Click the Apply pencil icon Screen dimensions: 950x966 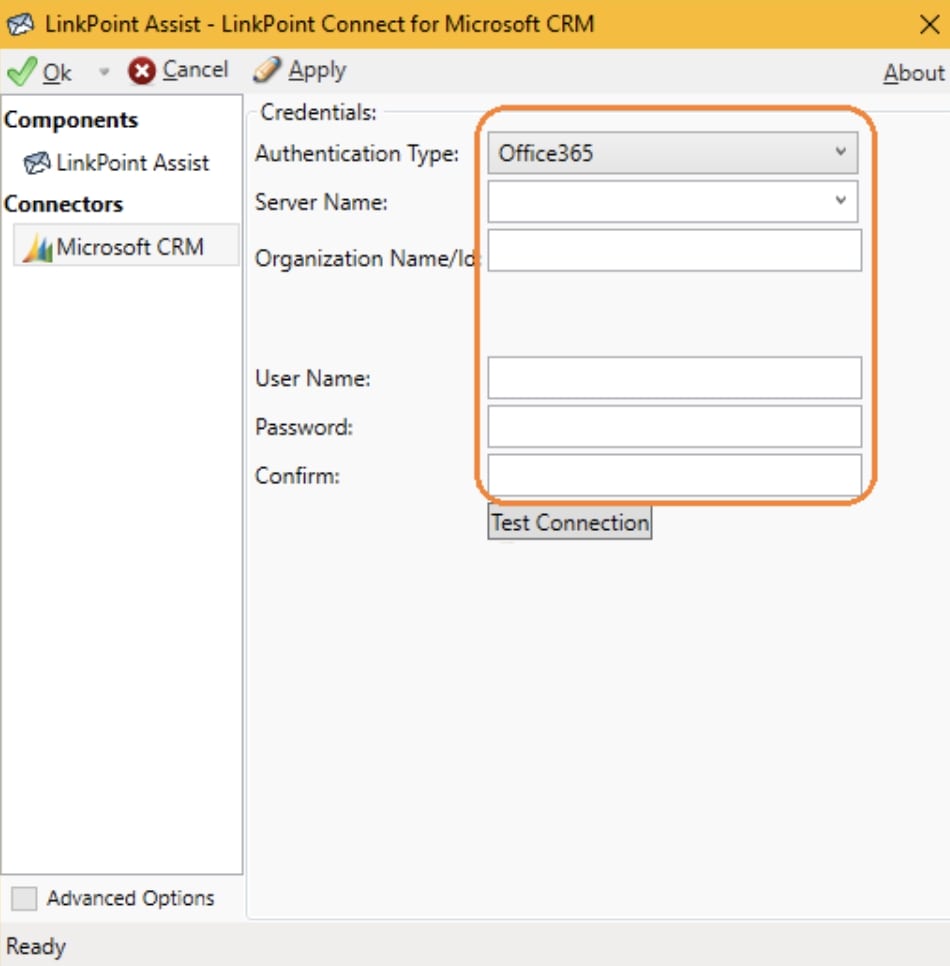(267, 70)
